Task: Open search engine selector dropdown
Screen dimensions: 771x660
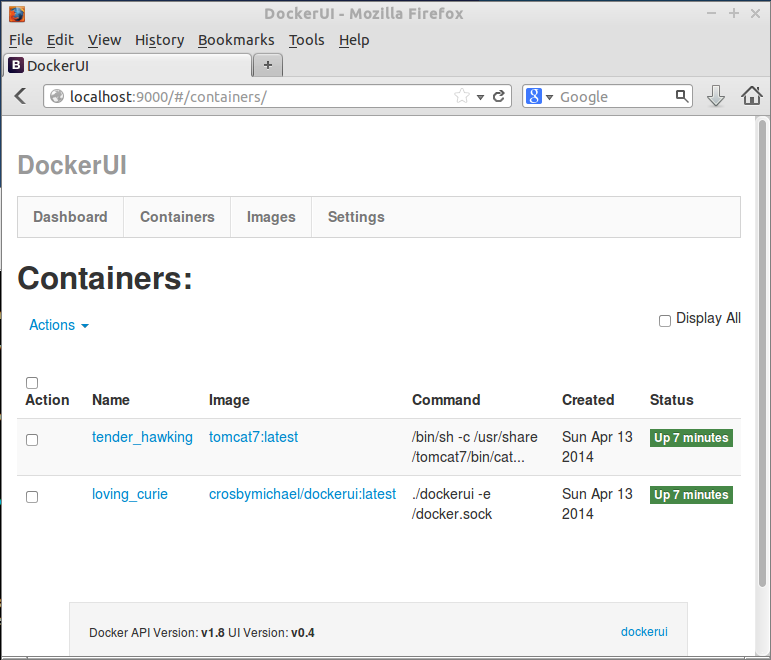Action: 550,97
